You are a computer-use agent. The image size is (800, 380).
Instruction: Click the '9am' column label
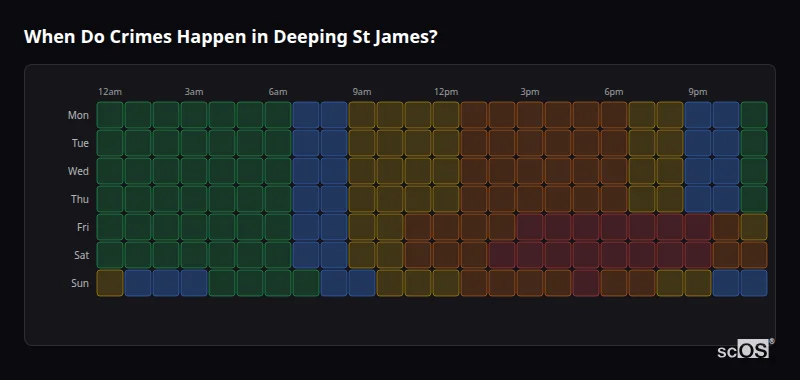362,92
